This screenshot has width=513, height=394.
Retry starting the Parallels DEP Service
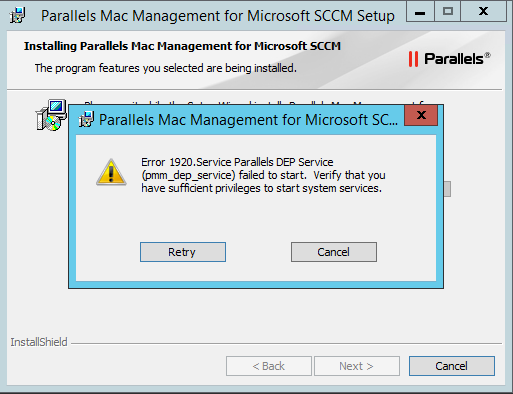pos(183,252)
